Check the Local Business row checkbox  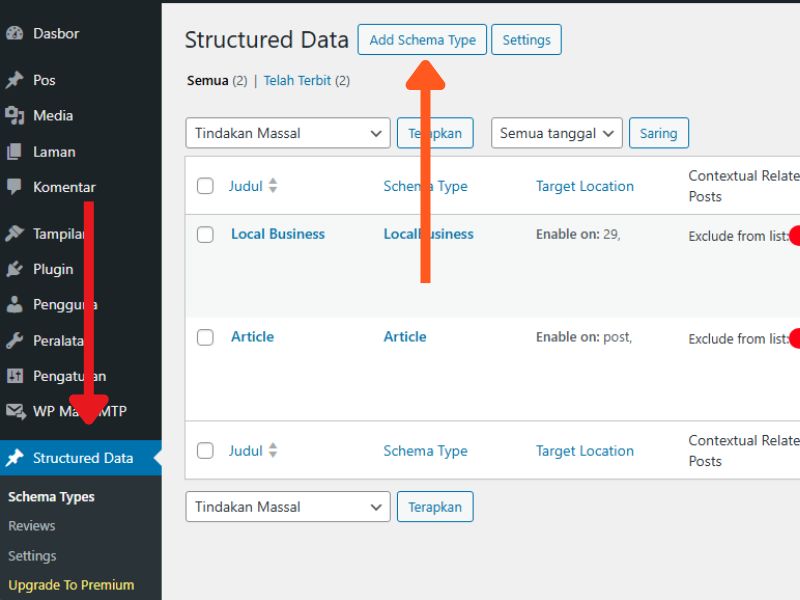205,234
